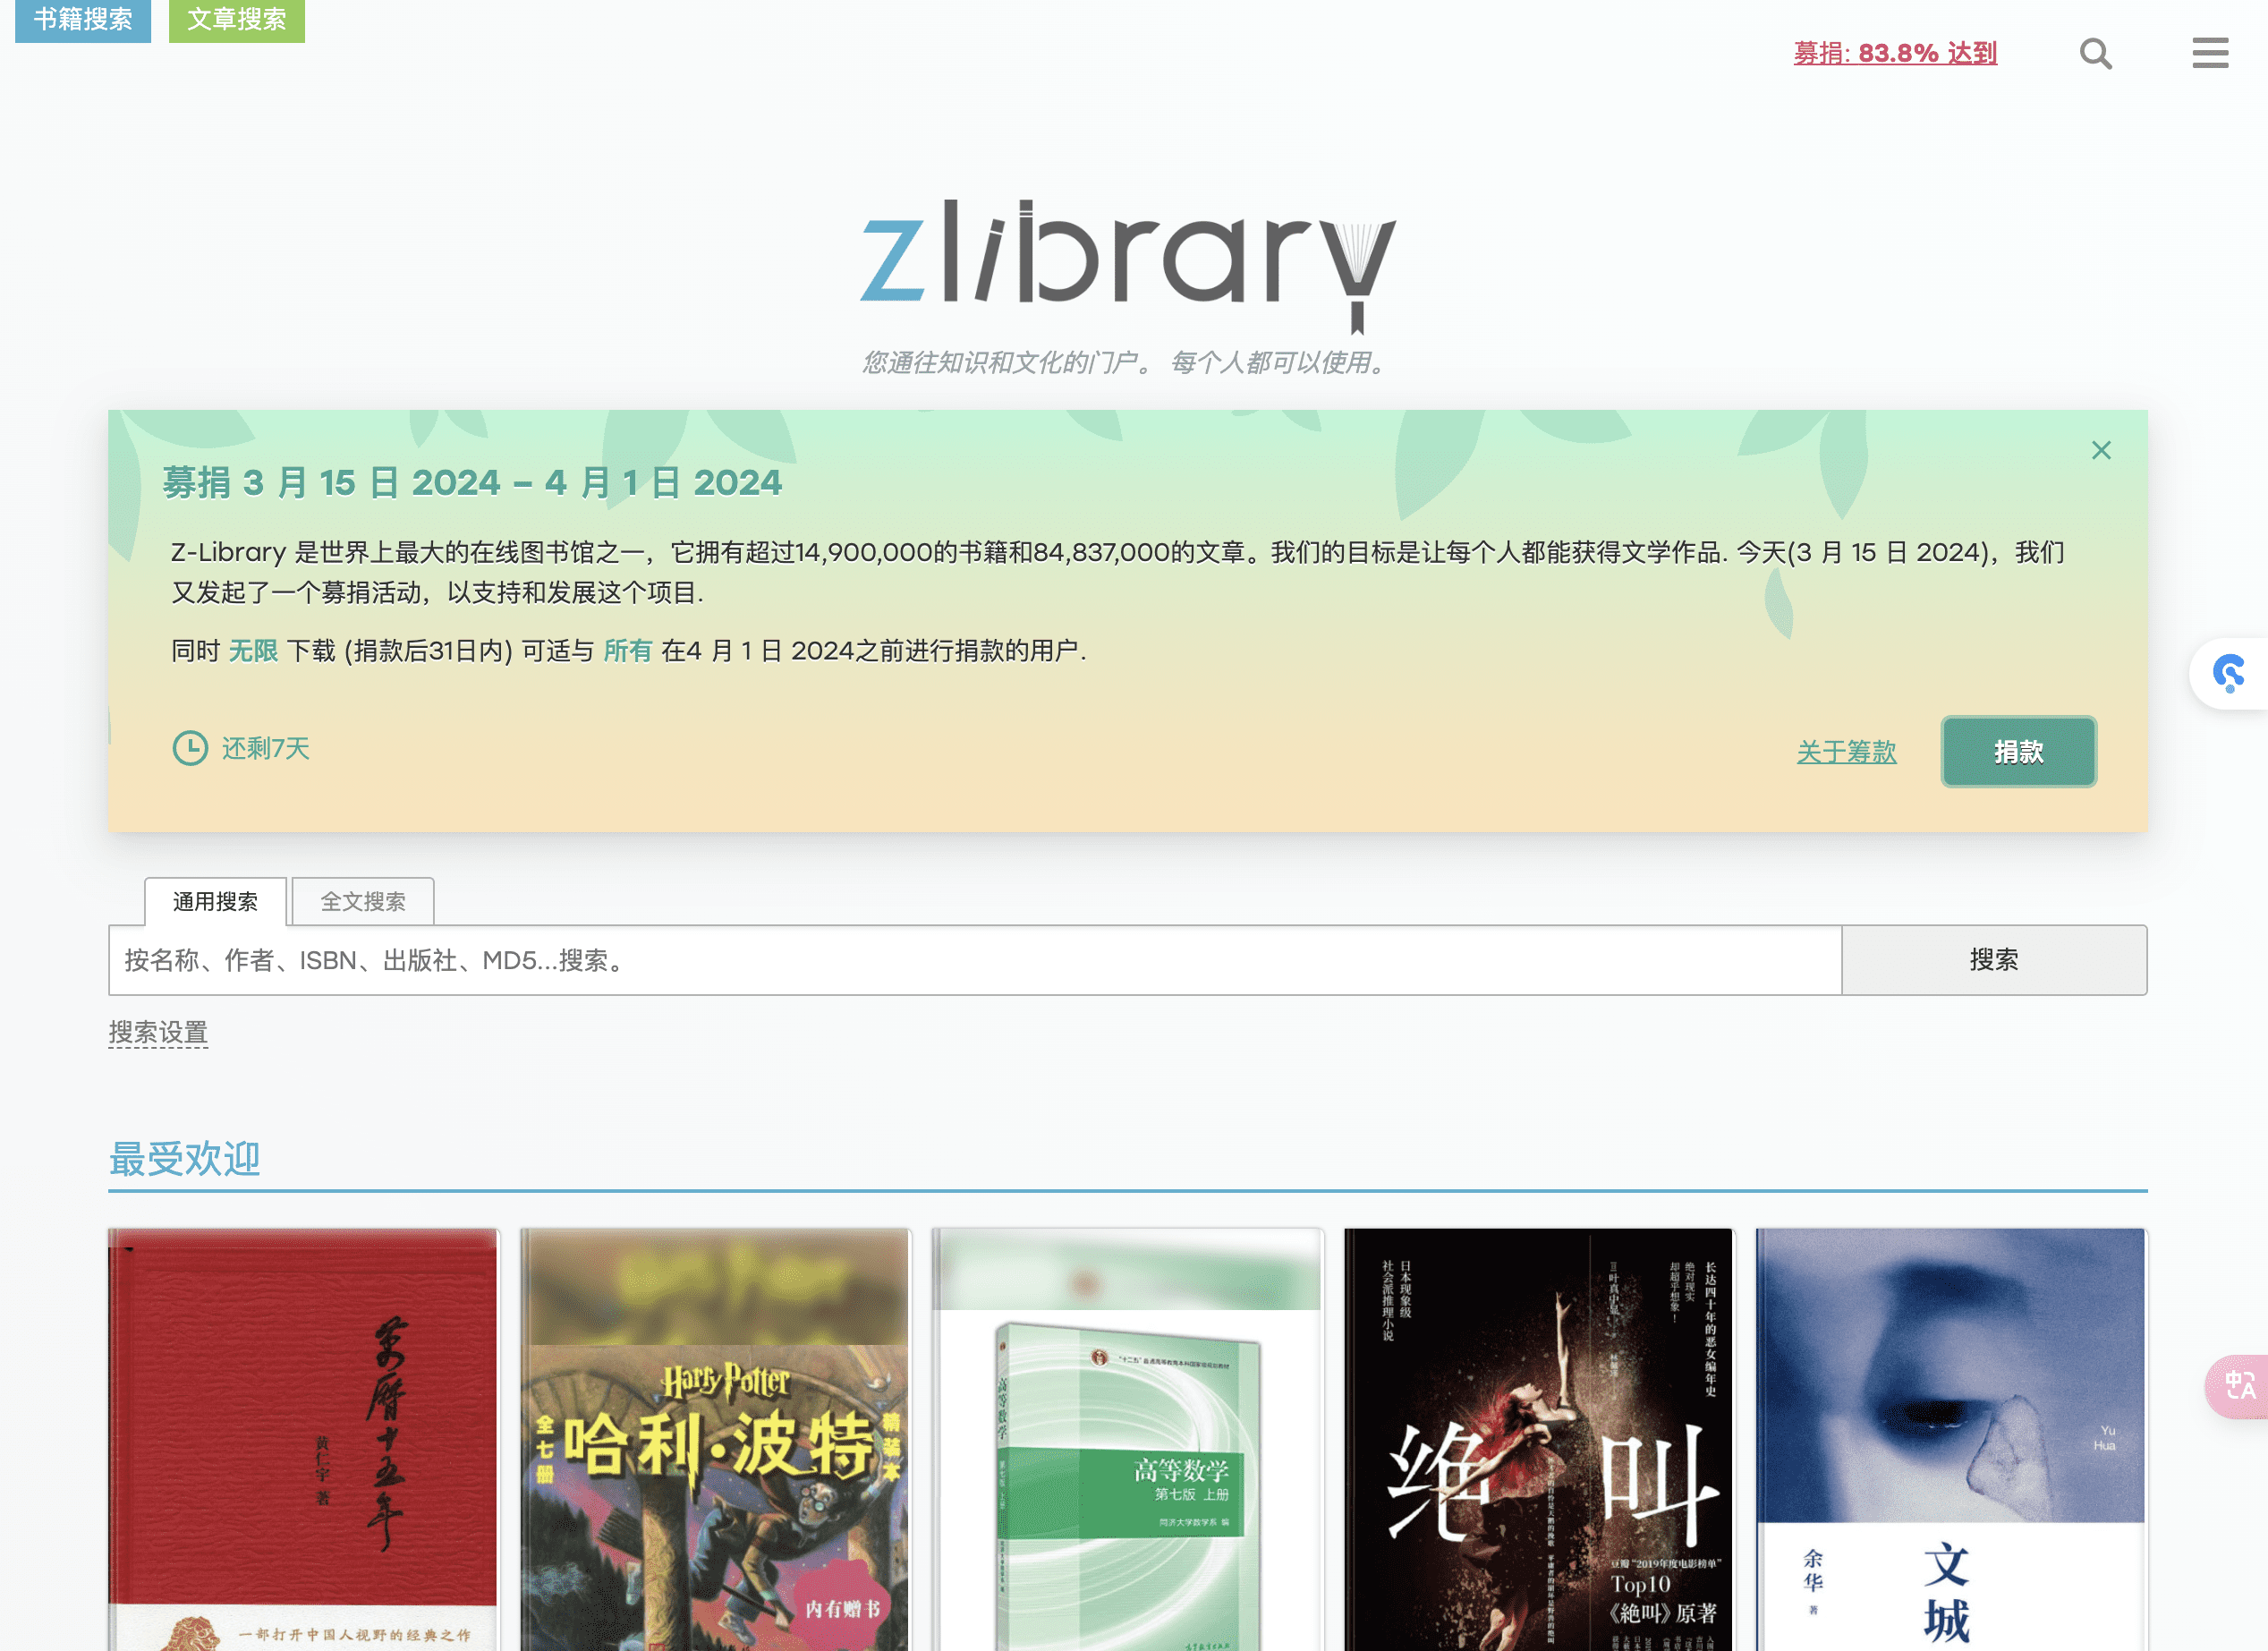Open the 高等数学 book cover
The width and height of the screenshot is (2268, 1651).
(x=1127, y=1439)
